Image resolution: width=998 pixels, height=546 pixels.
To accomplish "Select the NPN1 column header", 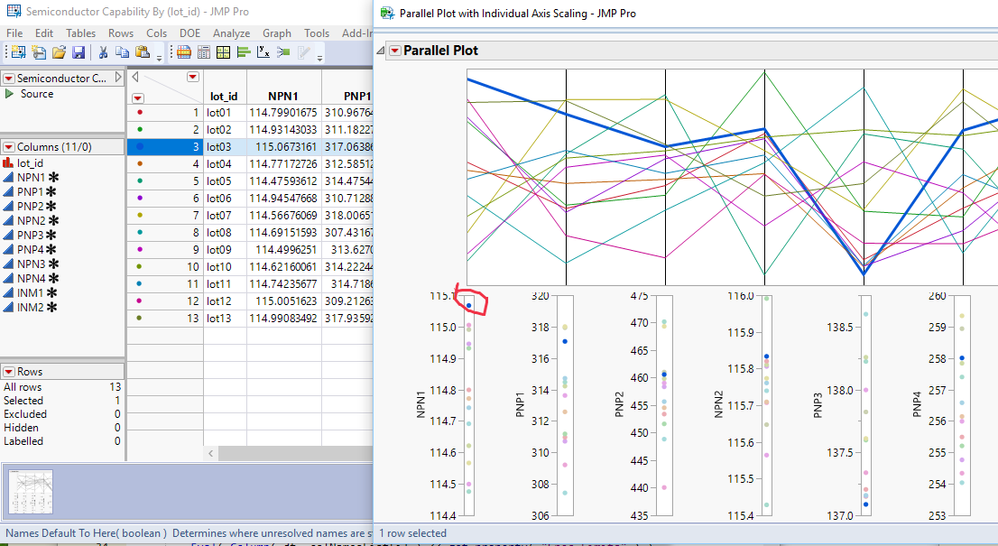I will 282,96.
